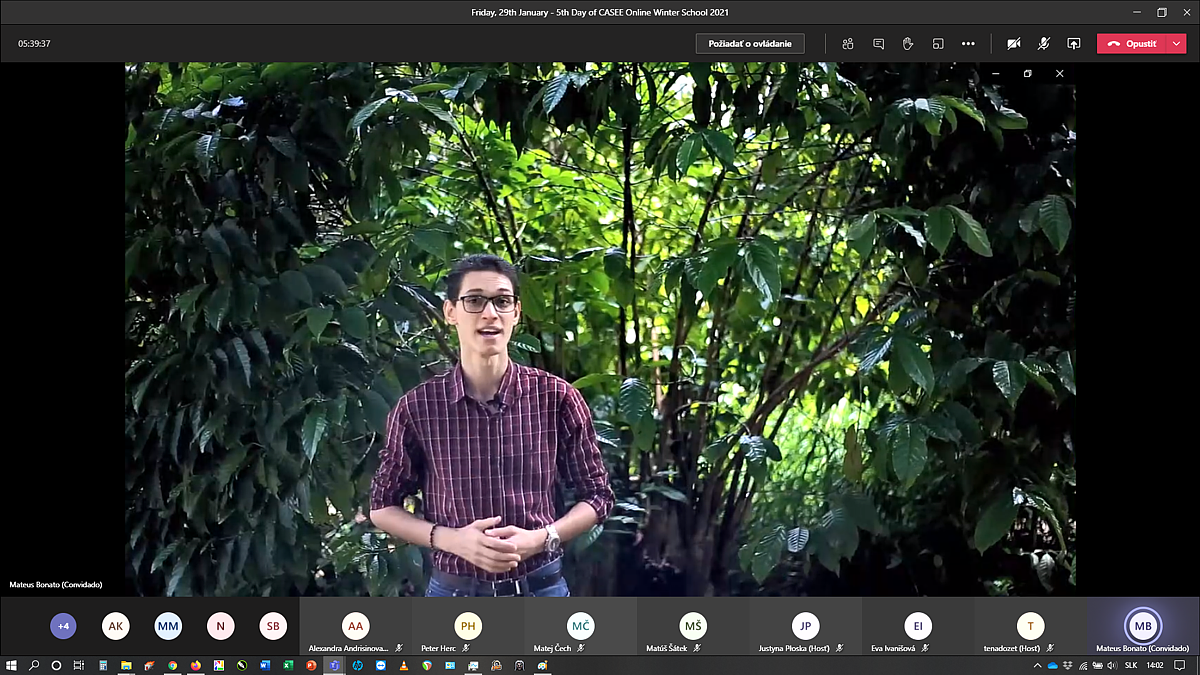Click the VLC media player taskbar icon
The width and height of the screenshot is (1200, 675).
coord(403,665)
